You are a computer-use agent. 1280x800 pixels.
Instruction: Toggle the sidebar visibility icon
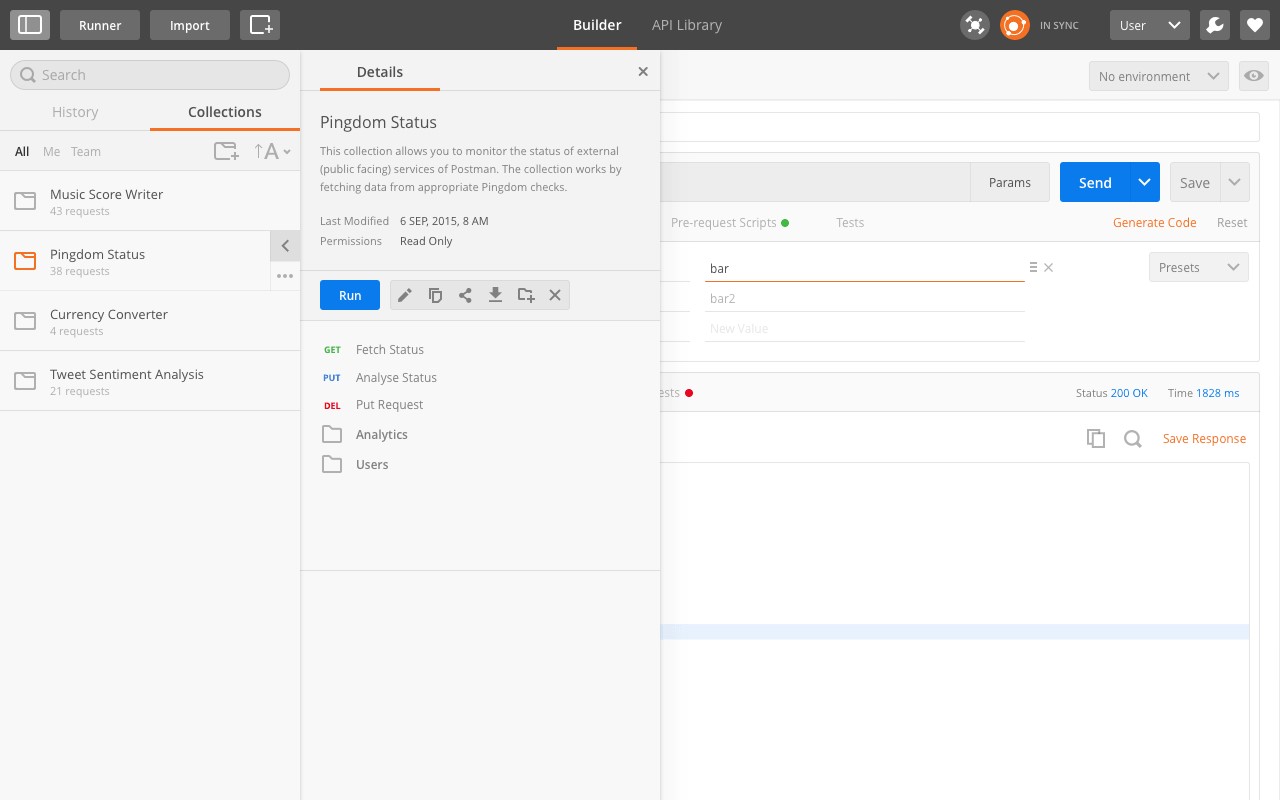coord(30,25)
